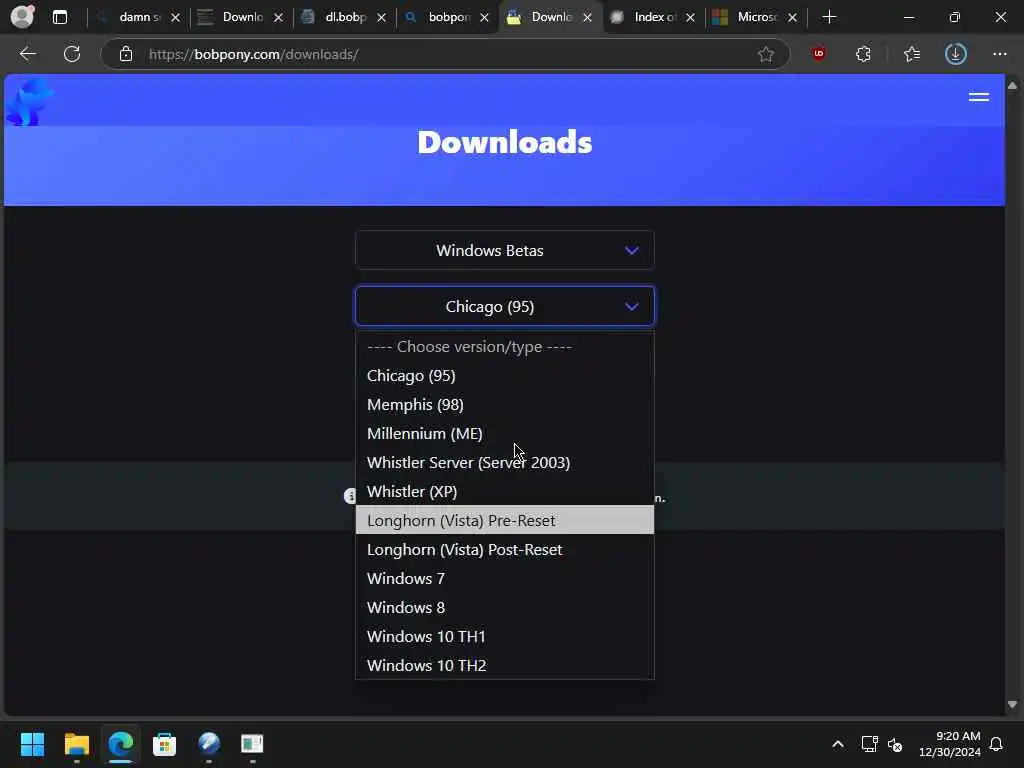Choose Windows 7 option
This screenshot has width=1024, height=768.
504,579
